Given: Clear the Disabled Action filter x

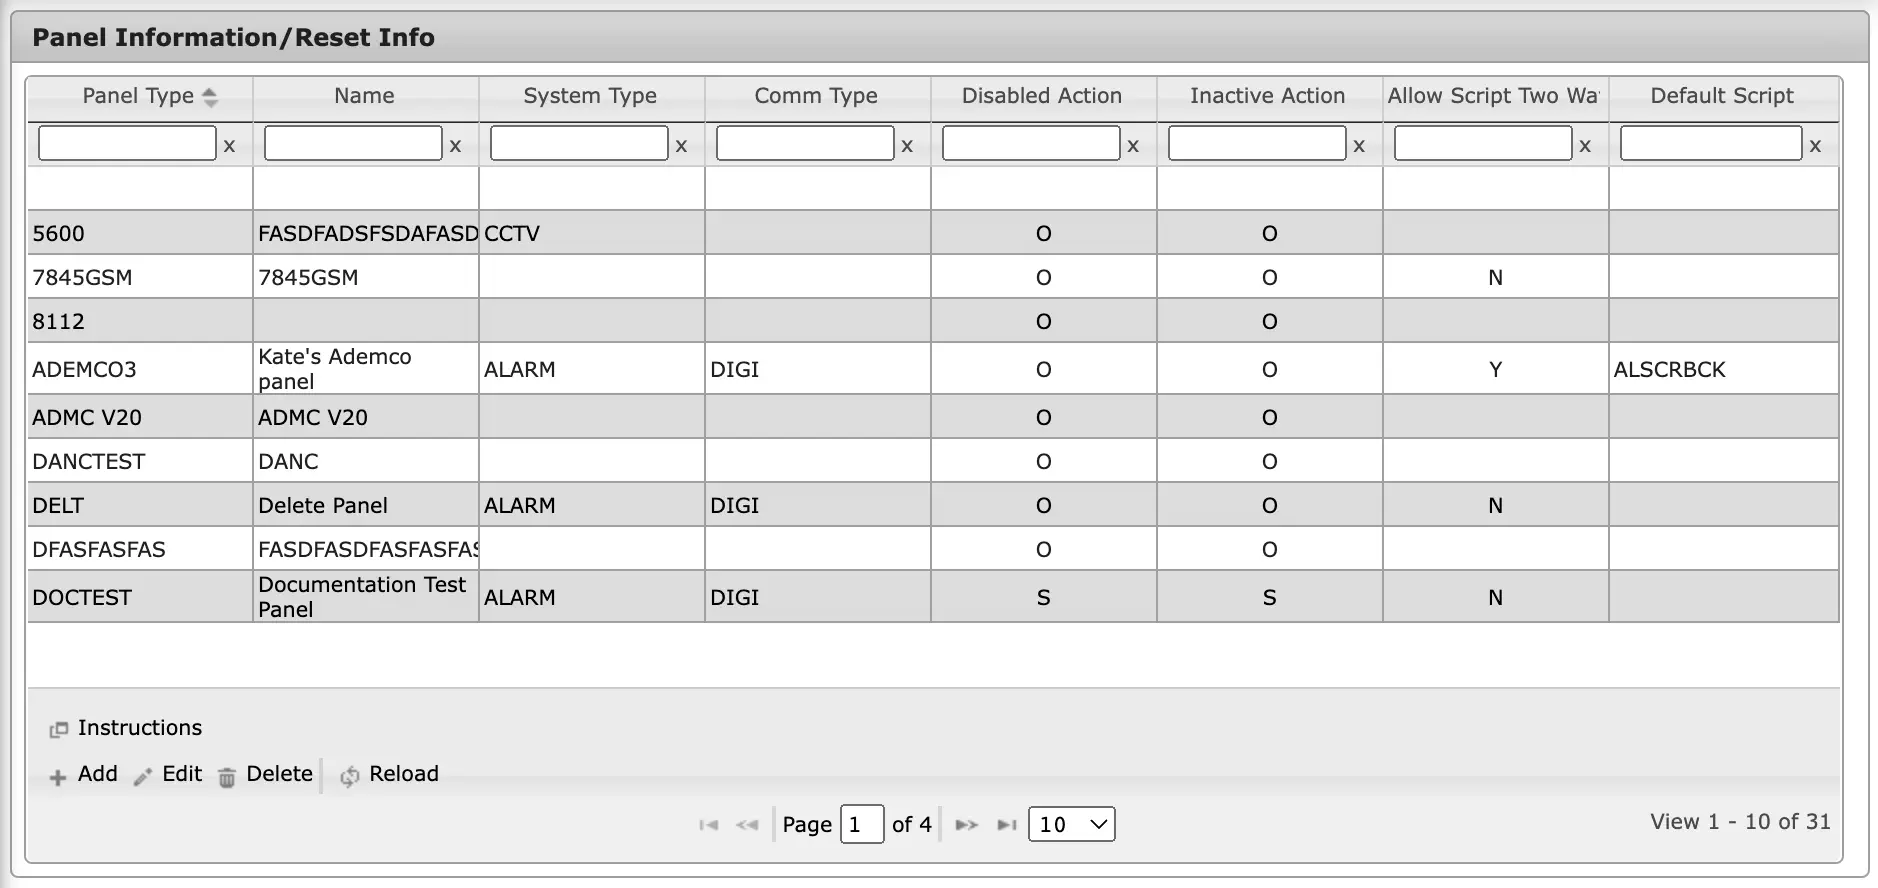Looking at the screenshot, I should click(1133, 146).
